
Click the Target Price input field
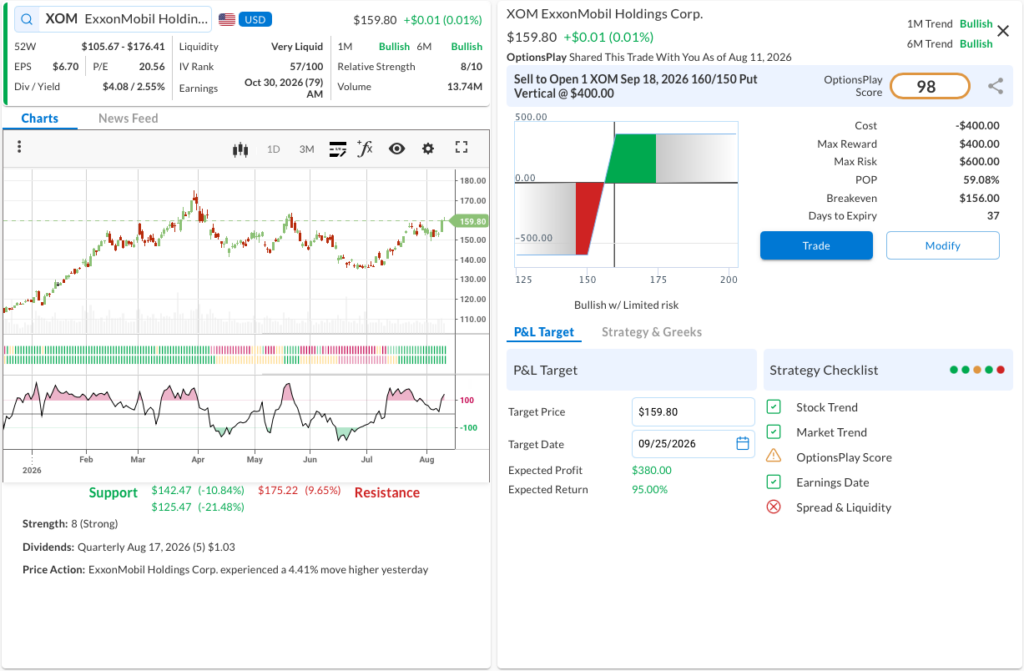(693, 412)
